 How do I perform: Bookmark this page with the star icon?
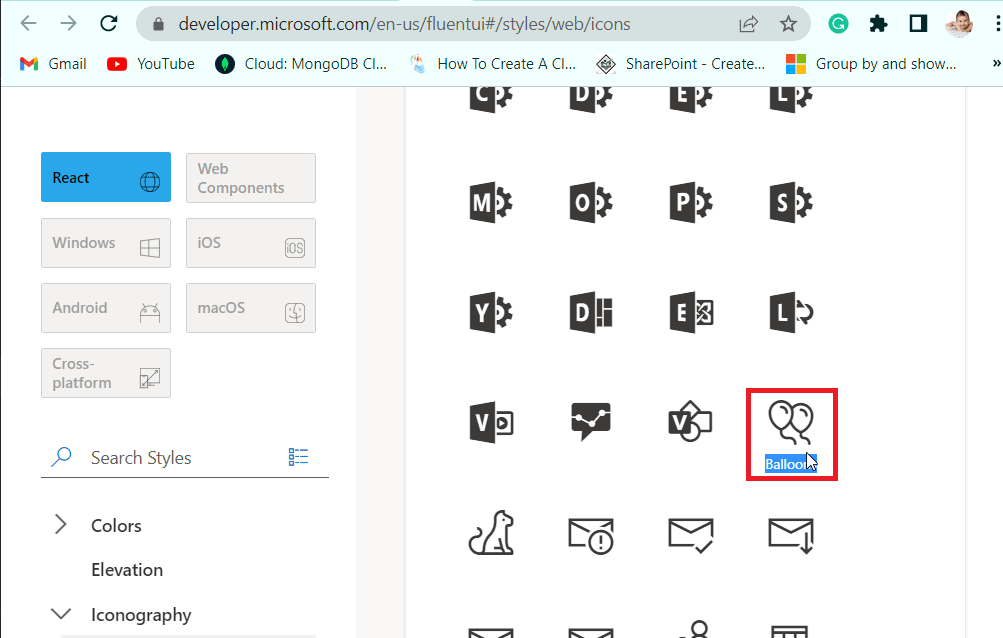point(788,24)
